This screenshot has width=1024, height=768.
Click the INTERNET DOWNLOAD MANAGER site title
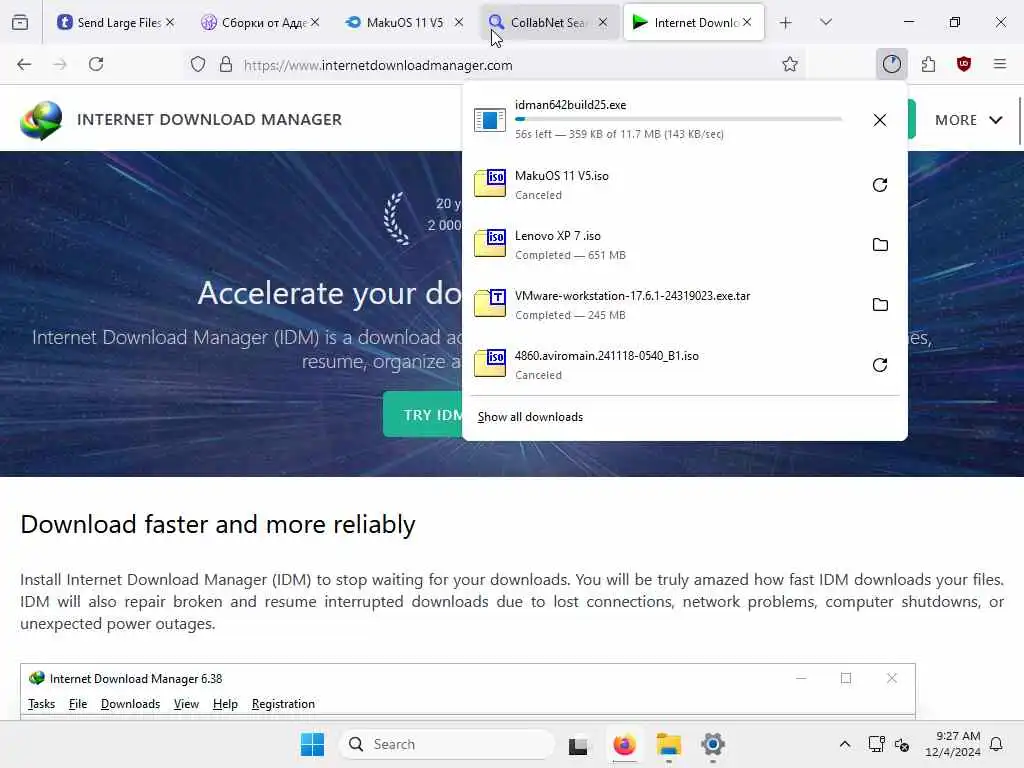click(210, 120)
